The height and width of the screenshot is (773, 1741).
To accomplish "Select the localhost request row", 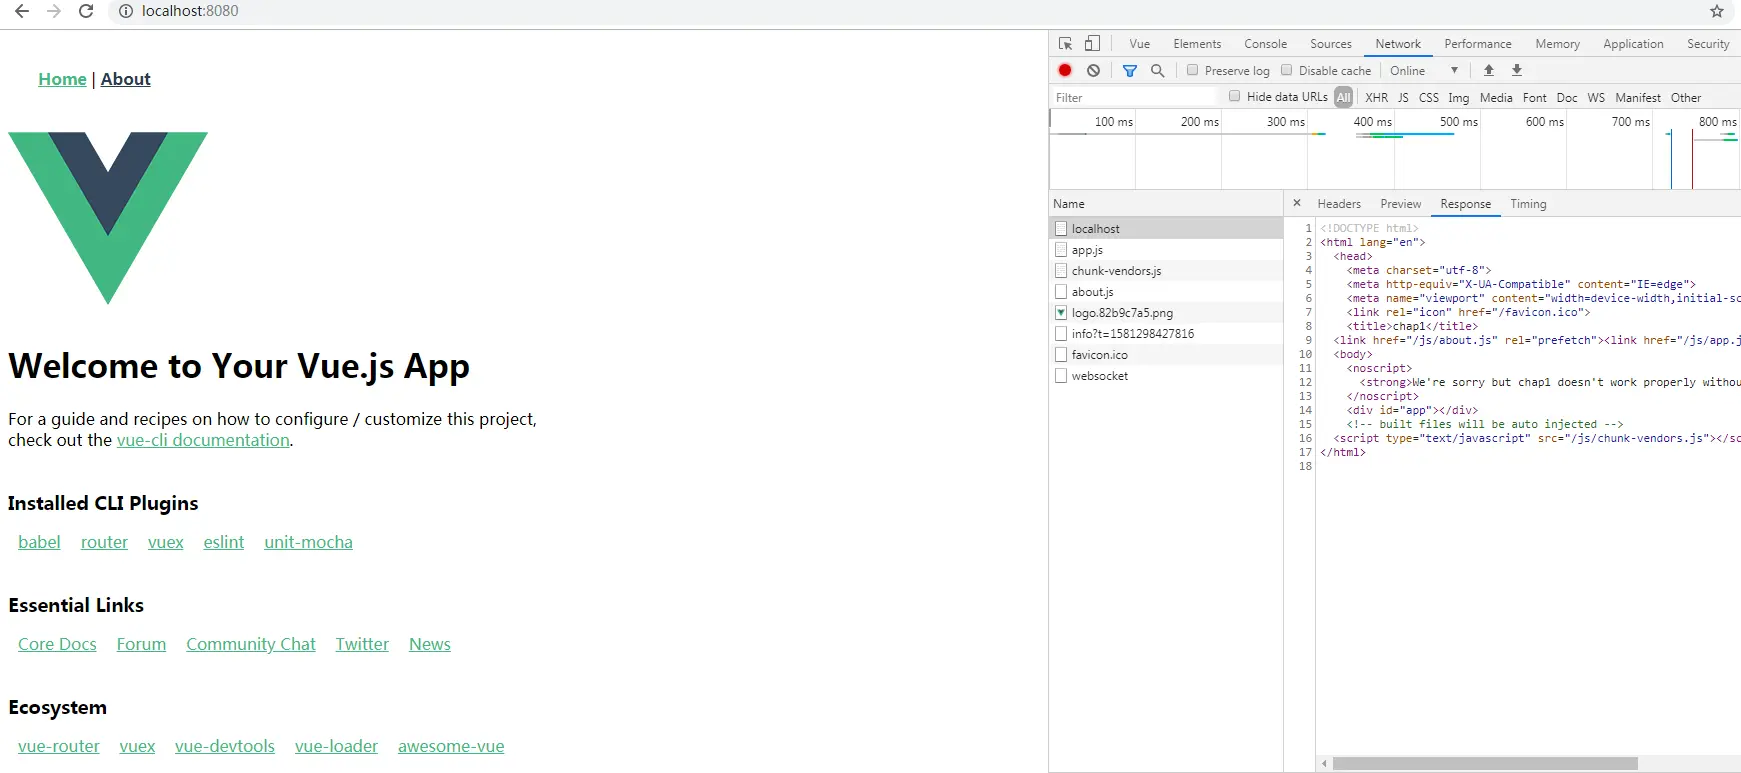I will click(1166, 229).
